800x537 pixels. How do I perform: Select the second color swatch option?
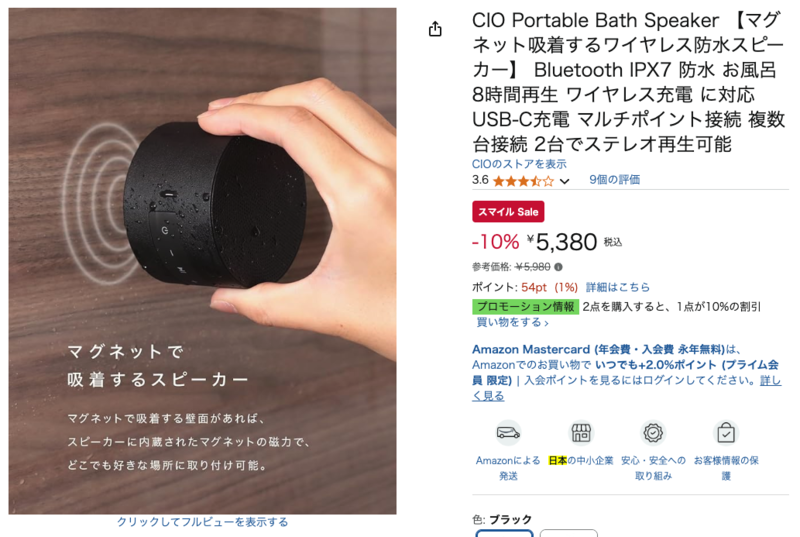(568, 533)
